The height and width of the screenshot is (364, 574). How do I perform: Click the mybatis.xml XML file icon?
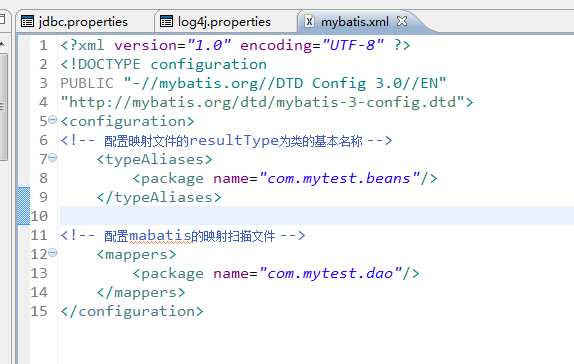(x=309, y=22)
